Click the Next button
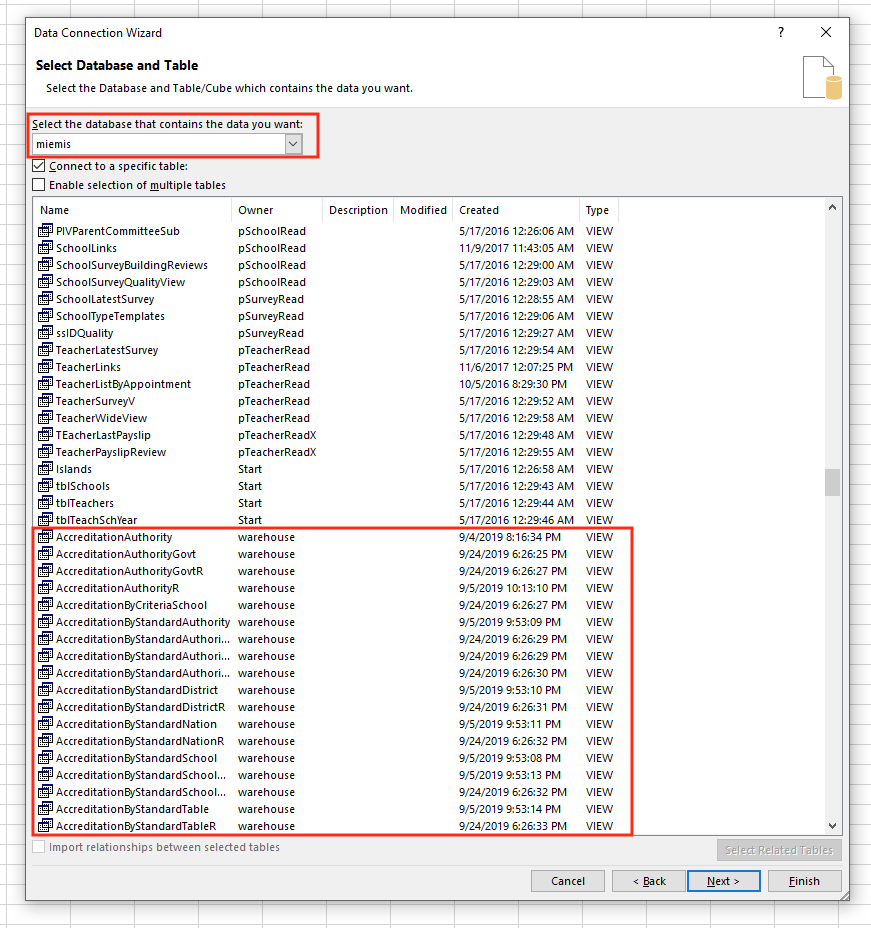871x928 pixels. pos(723,881)
